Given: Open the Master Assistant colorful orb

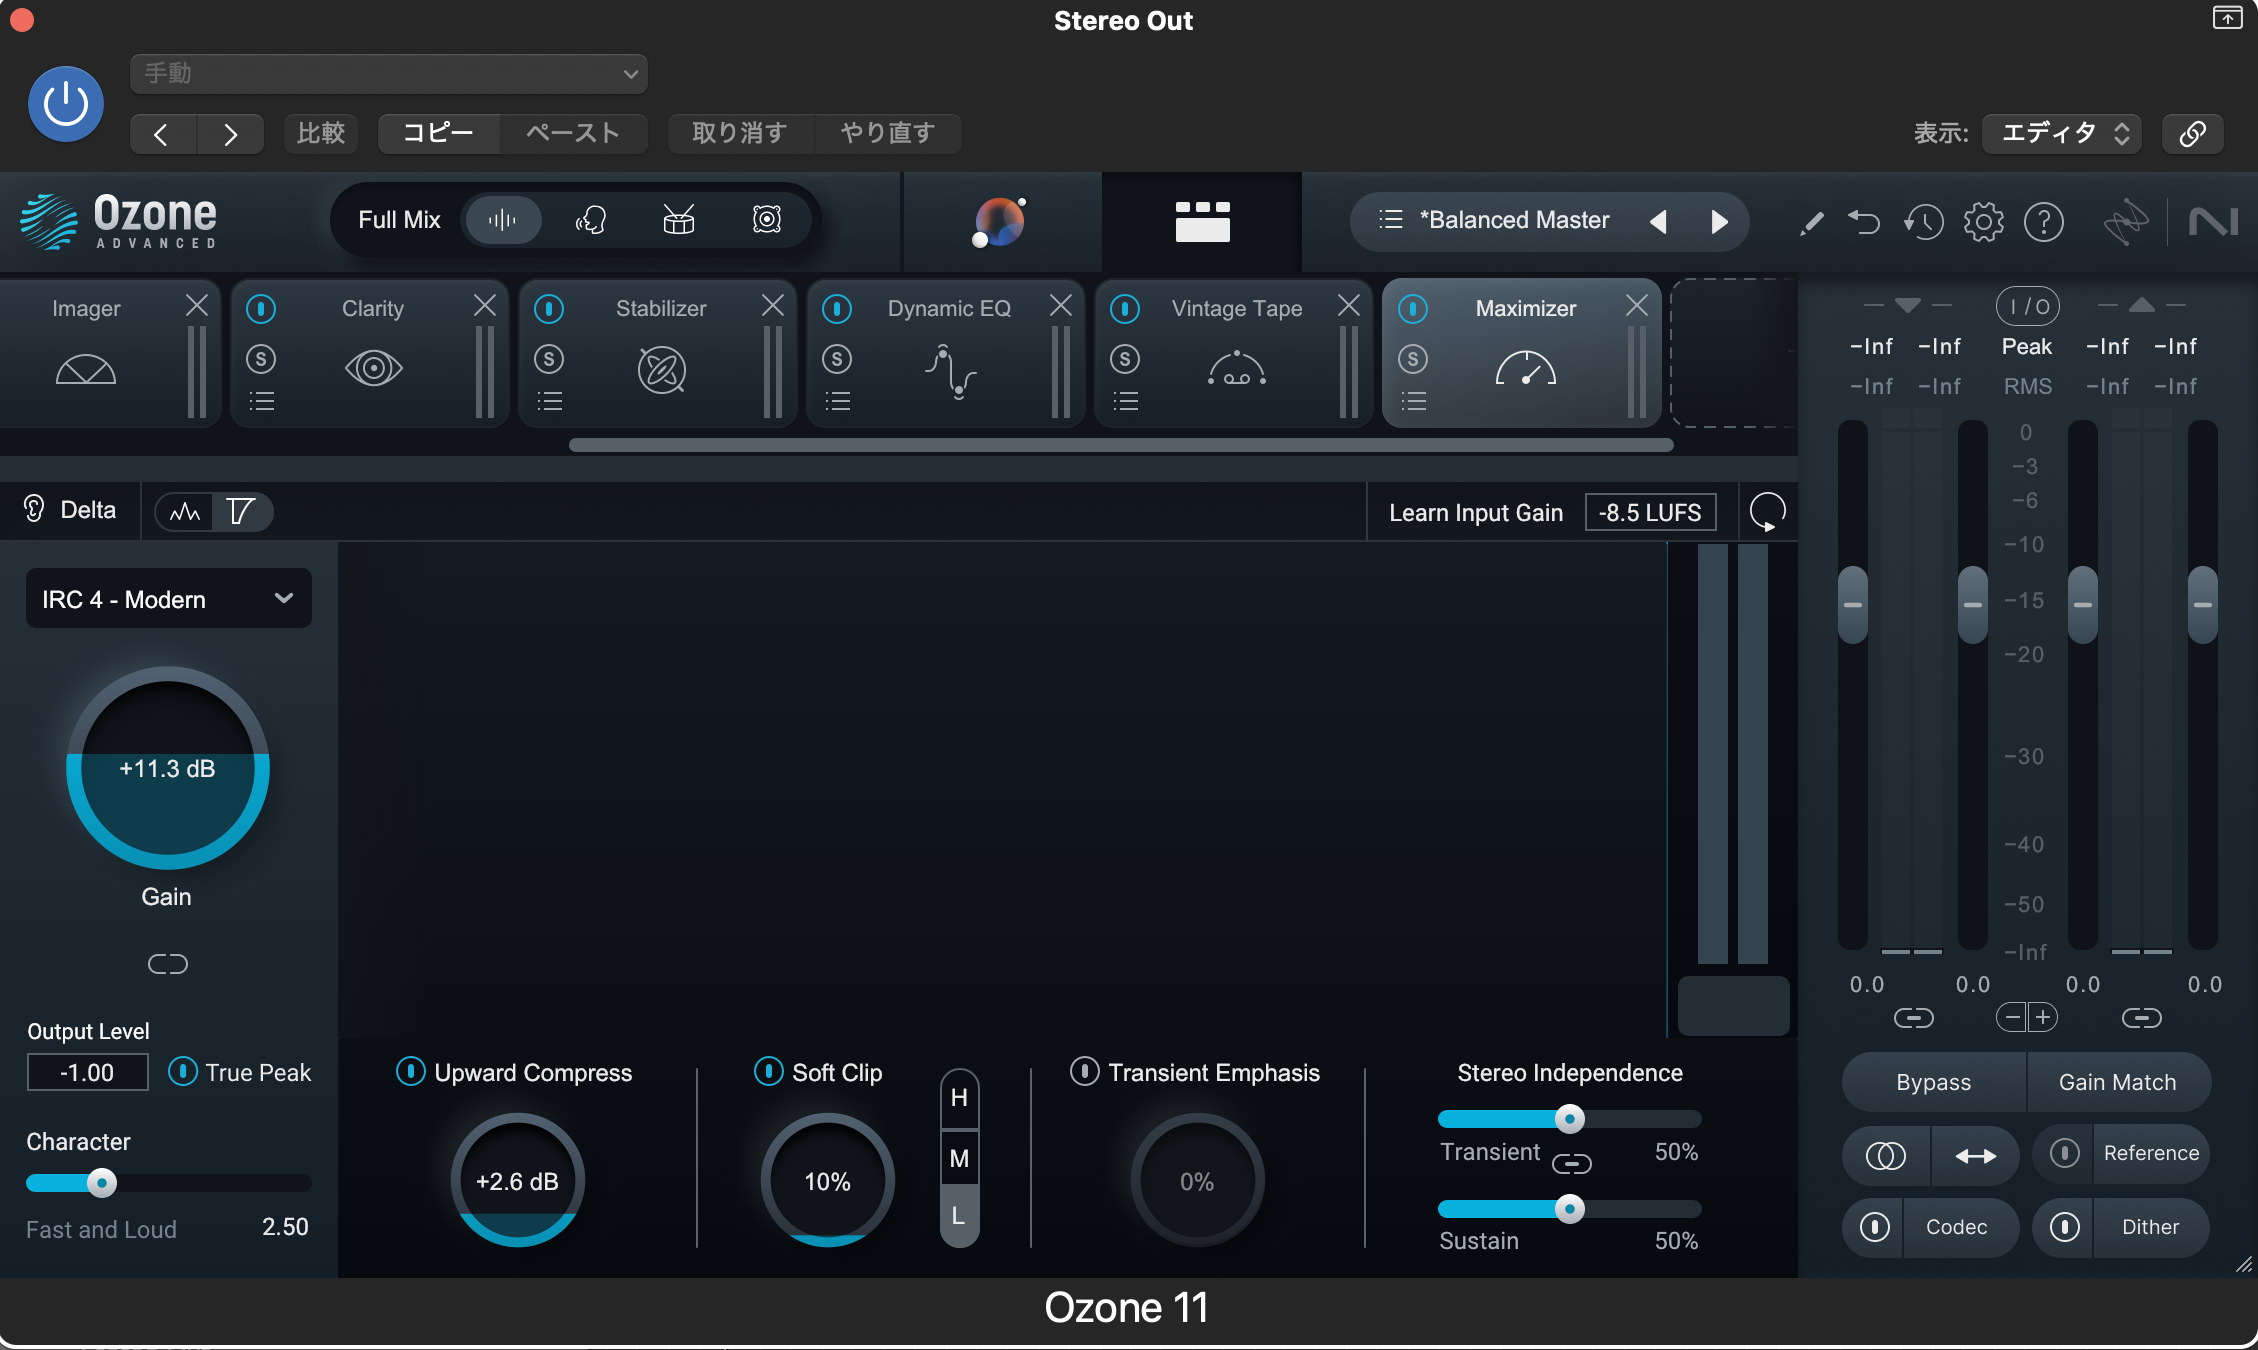Looking at the screenshot, I should point(999,221).
